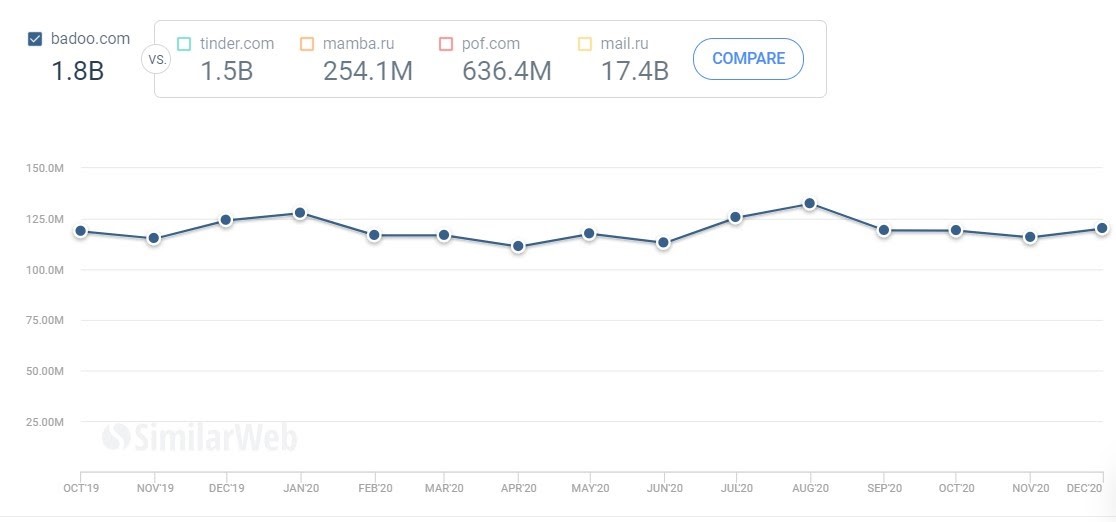The height and width of the screenshot is (522, 1116).
Task: Click the DEC'19 chart point
Action: click(x=226, y=219)
